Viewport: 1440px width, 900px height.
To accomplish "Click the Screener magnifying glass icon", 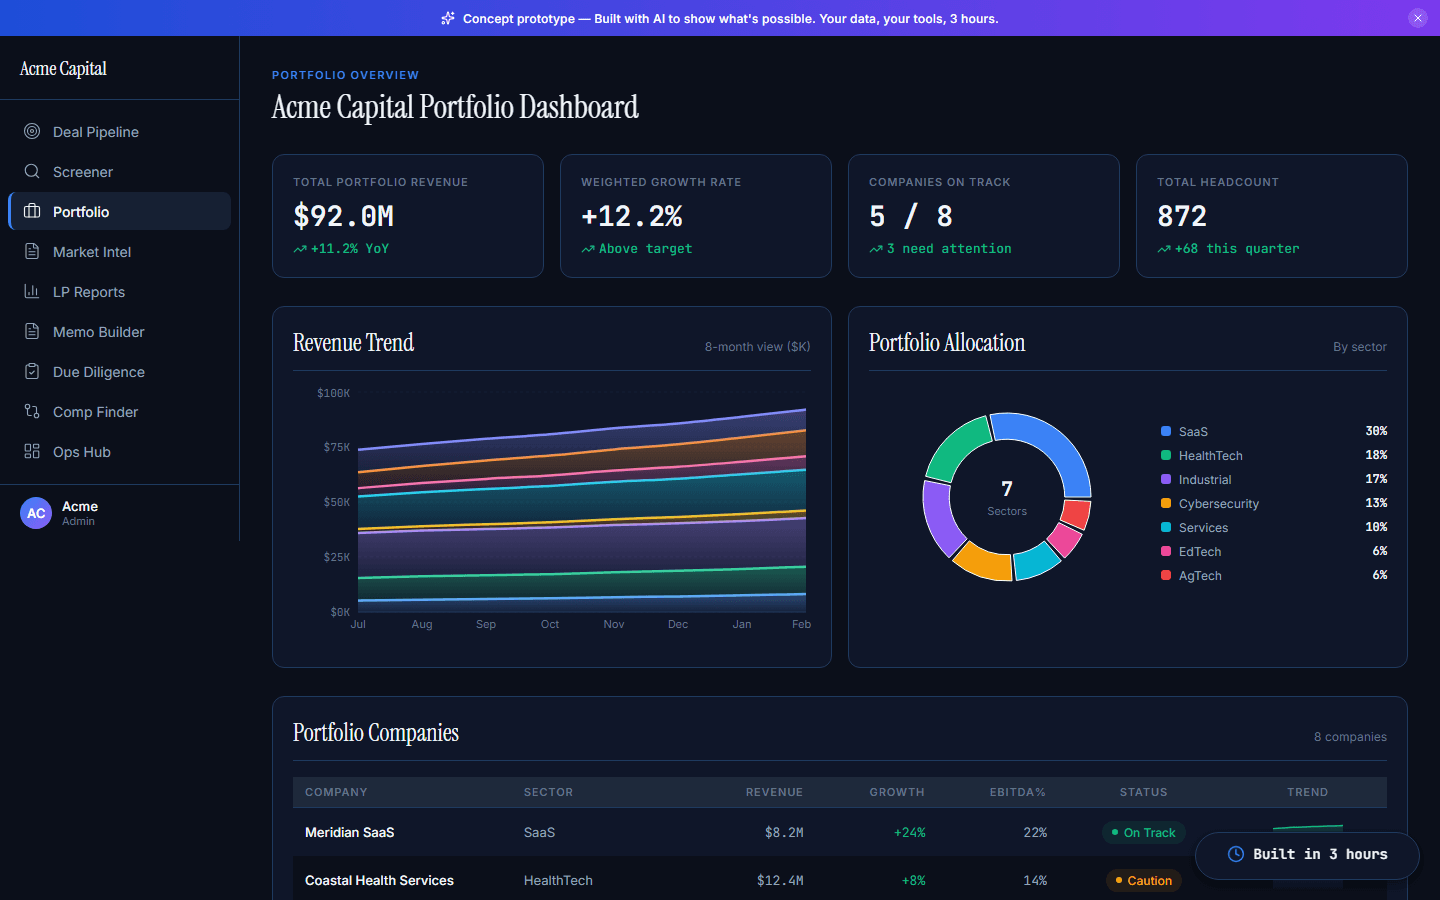I will [x=31, y=171].
